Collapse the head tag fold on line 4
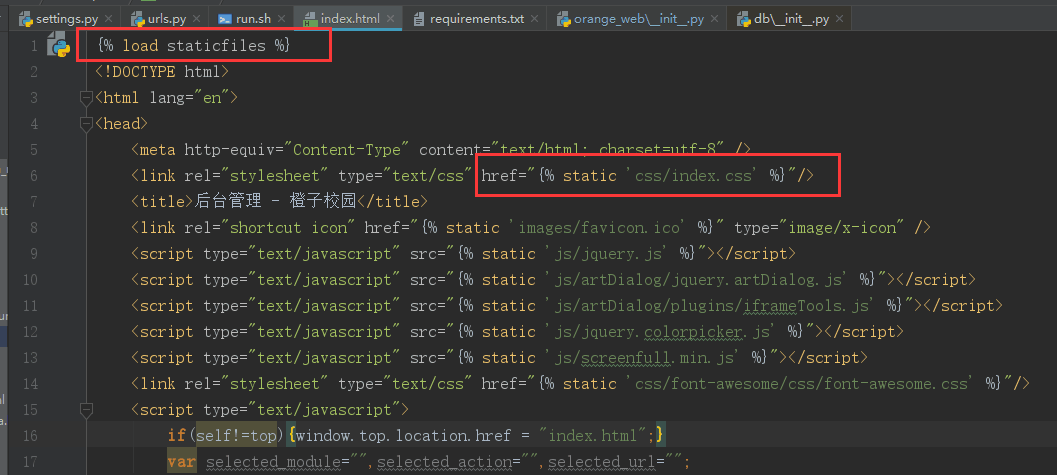Screen dimensions: 1057x475 coord(85,124)
